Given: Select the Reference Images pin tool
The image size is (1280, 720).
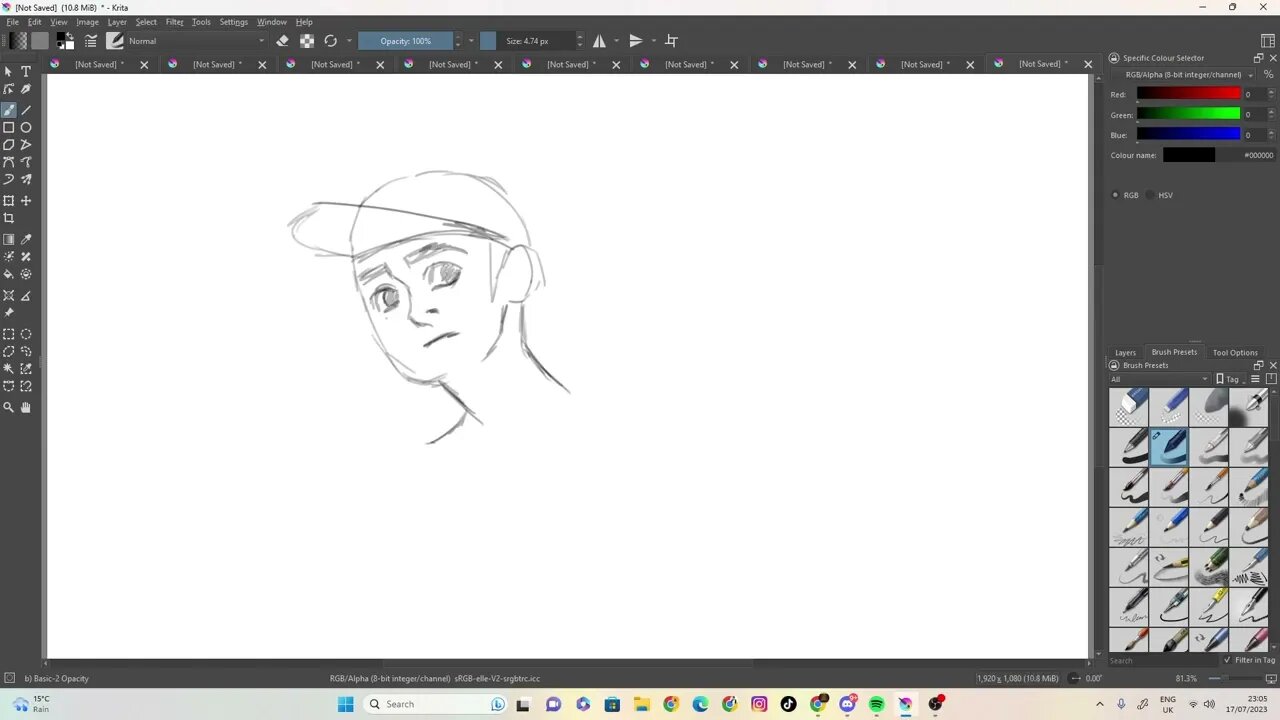Looking at the screenshot, I should pos(9,313).
